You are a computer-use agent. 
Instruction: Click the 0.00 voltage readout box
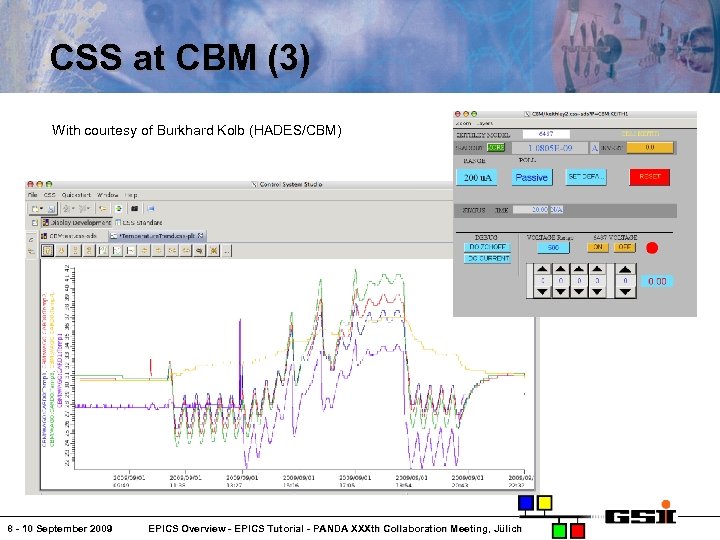click(657, 281)
